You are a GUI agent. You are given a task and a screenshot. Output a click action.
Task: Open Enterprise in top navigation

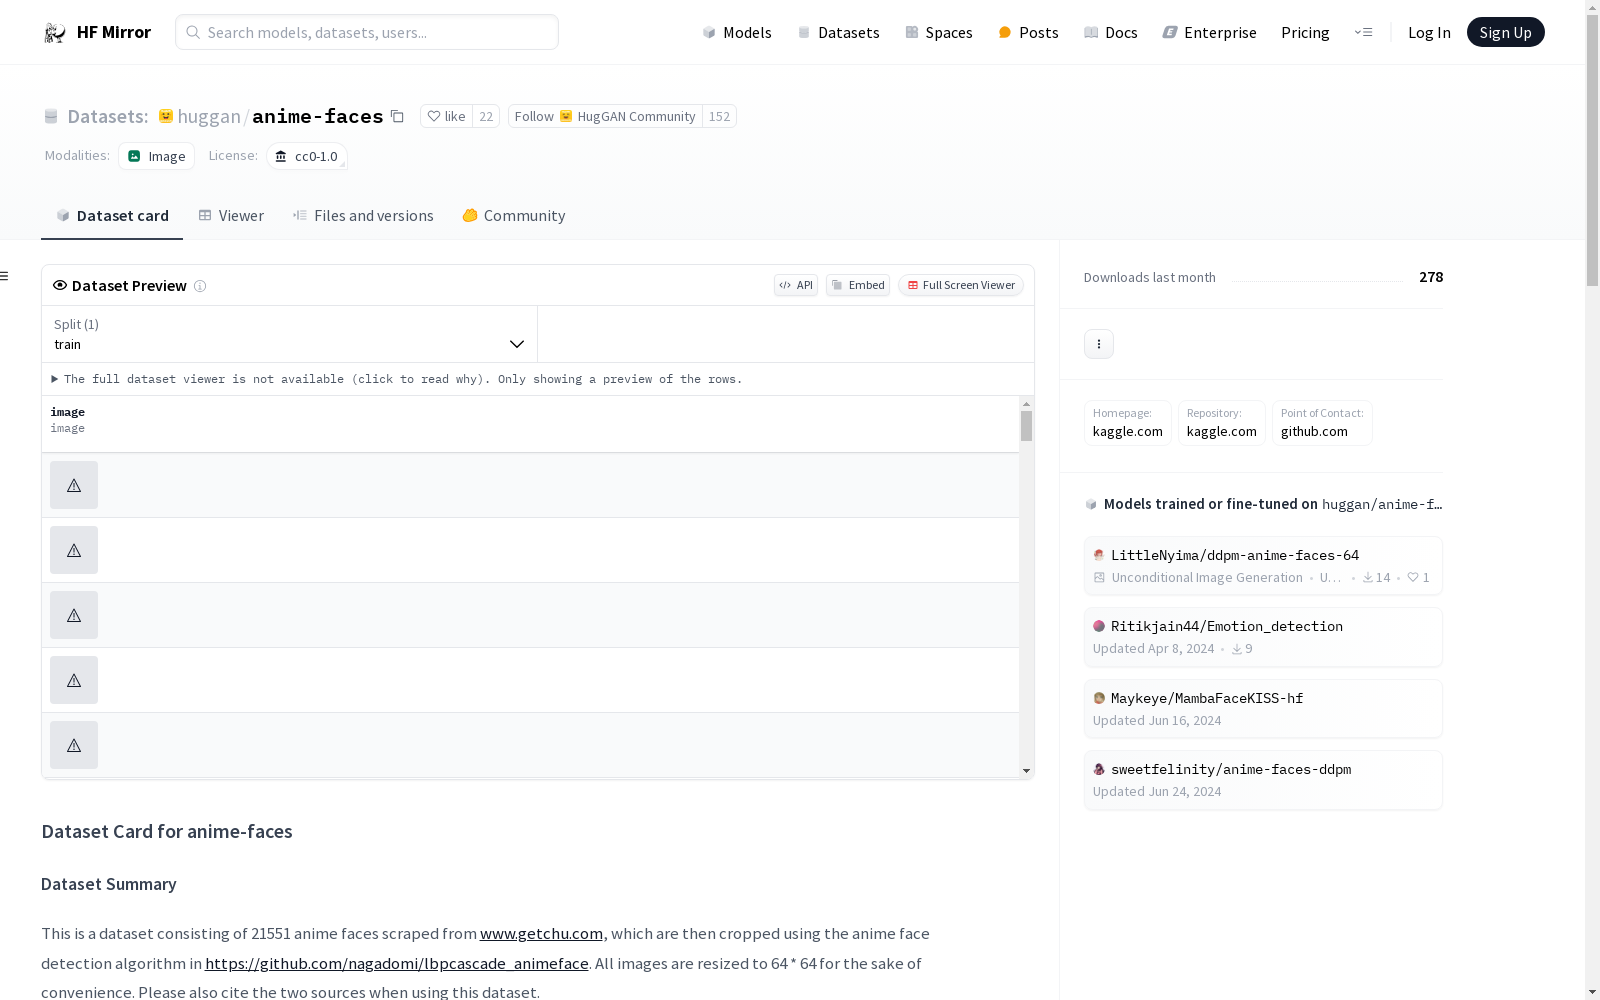pyautogui.click(x=1209, y=32)
